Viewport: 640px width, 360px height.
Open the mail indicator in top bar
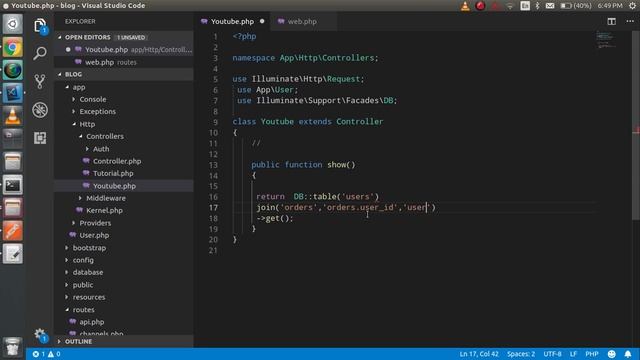tap(550, 6)
